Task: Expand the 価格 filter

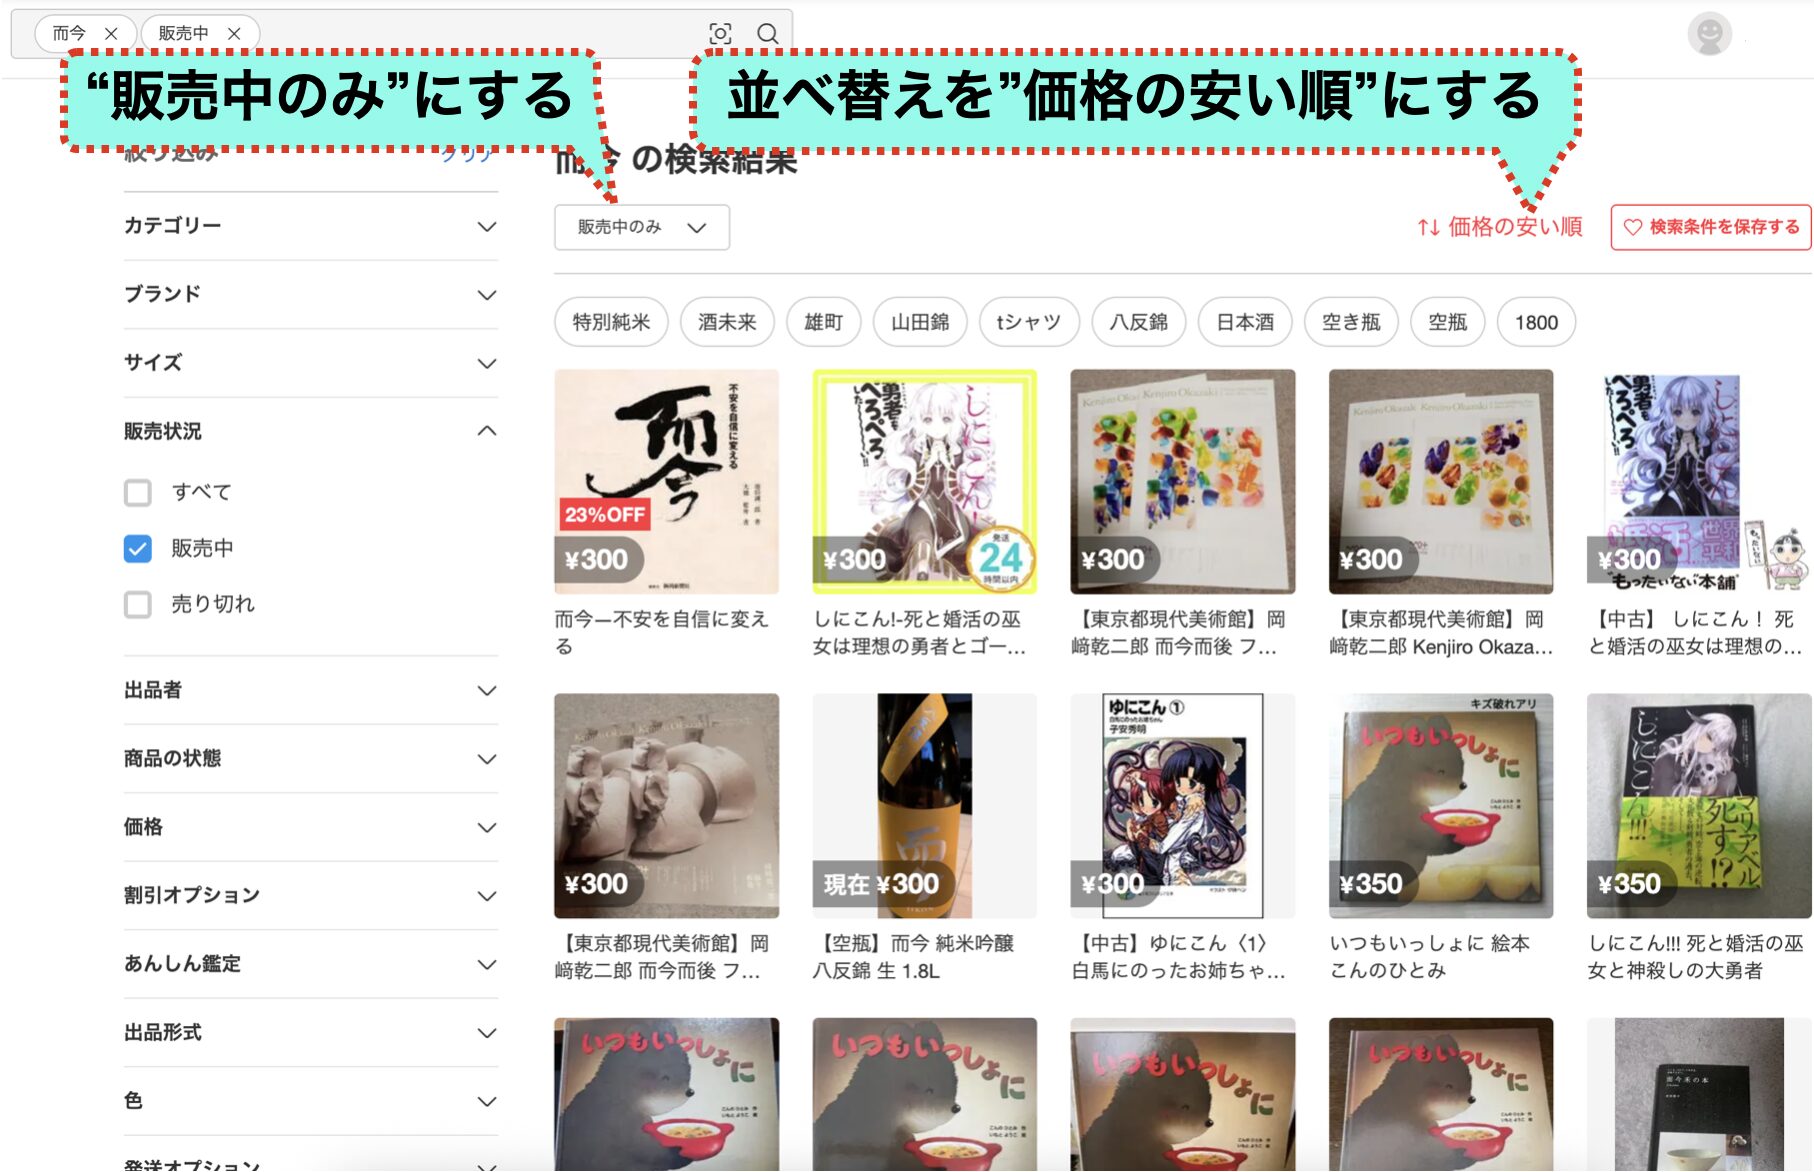Action: pos(310,827)
